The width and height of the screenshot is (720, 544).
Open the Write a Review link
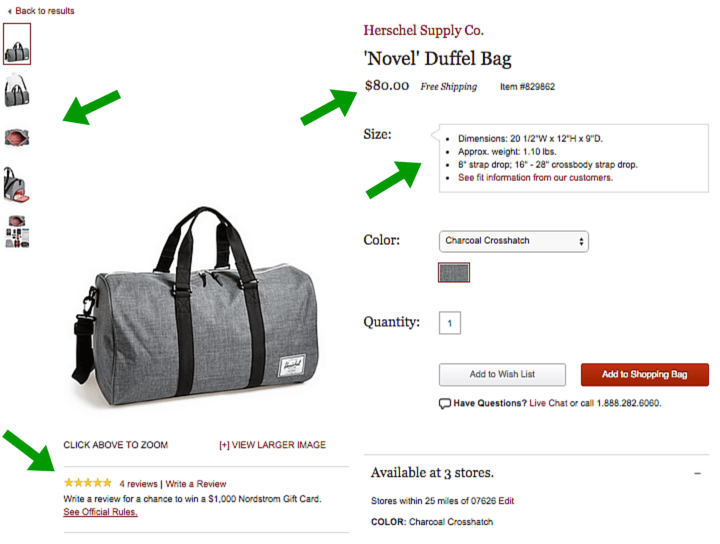coord(196,484)
